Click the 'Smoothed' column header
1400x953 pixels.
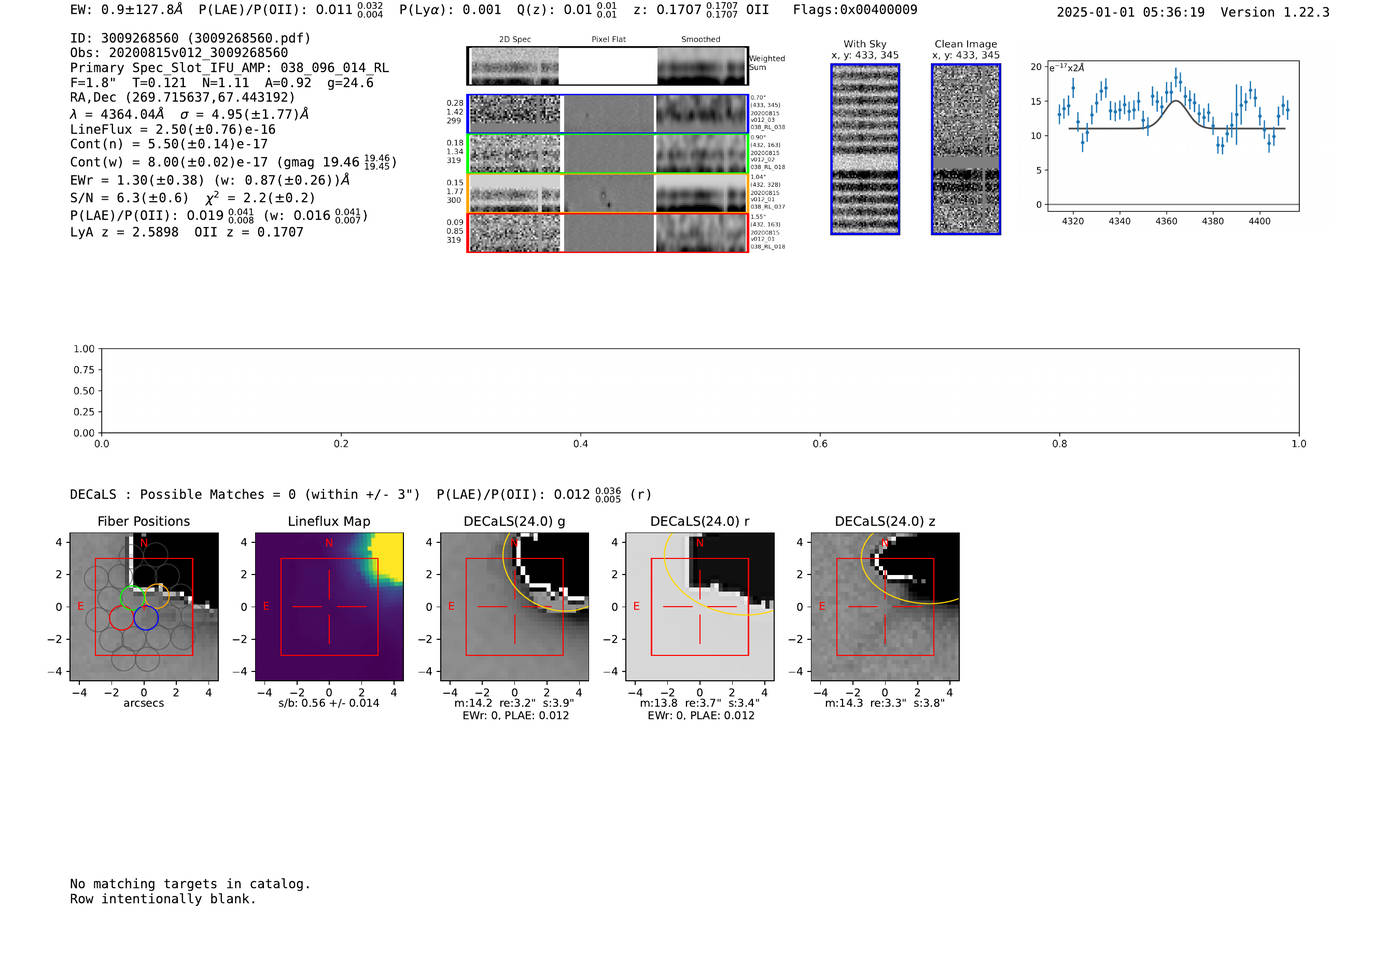tap(701, 40)
